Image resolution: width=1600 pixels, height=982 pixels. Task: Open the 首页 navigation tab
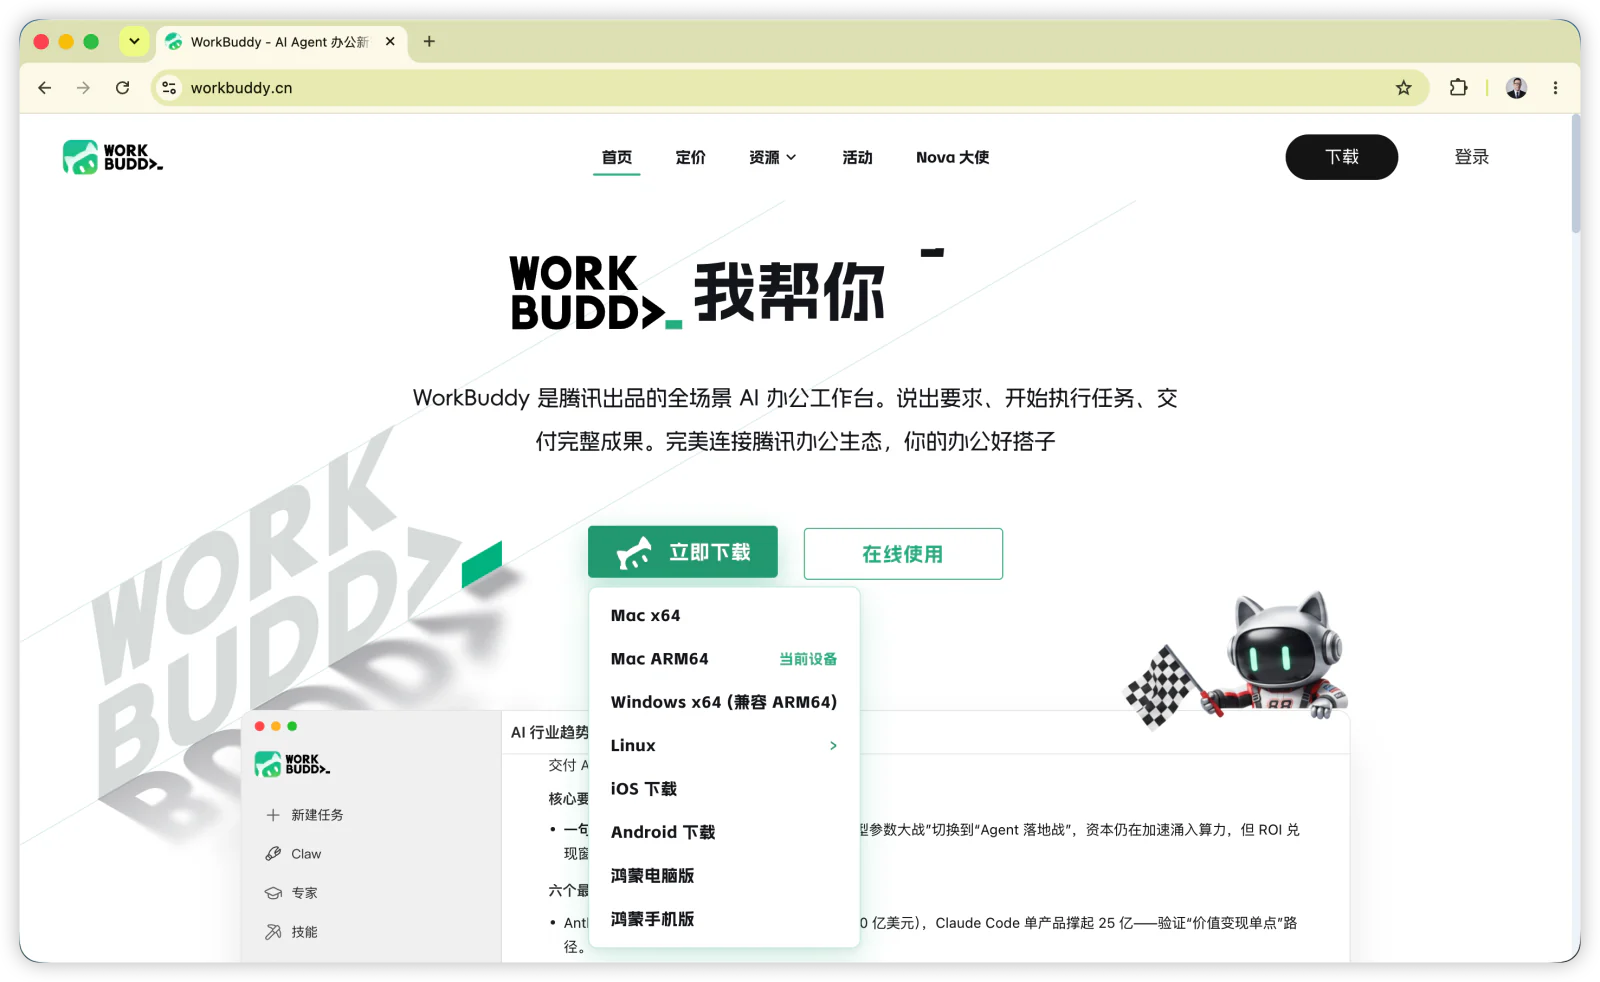[x=617, y=157]
